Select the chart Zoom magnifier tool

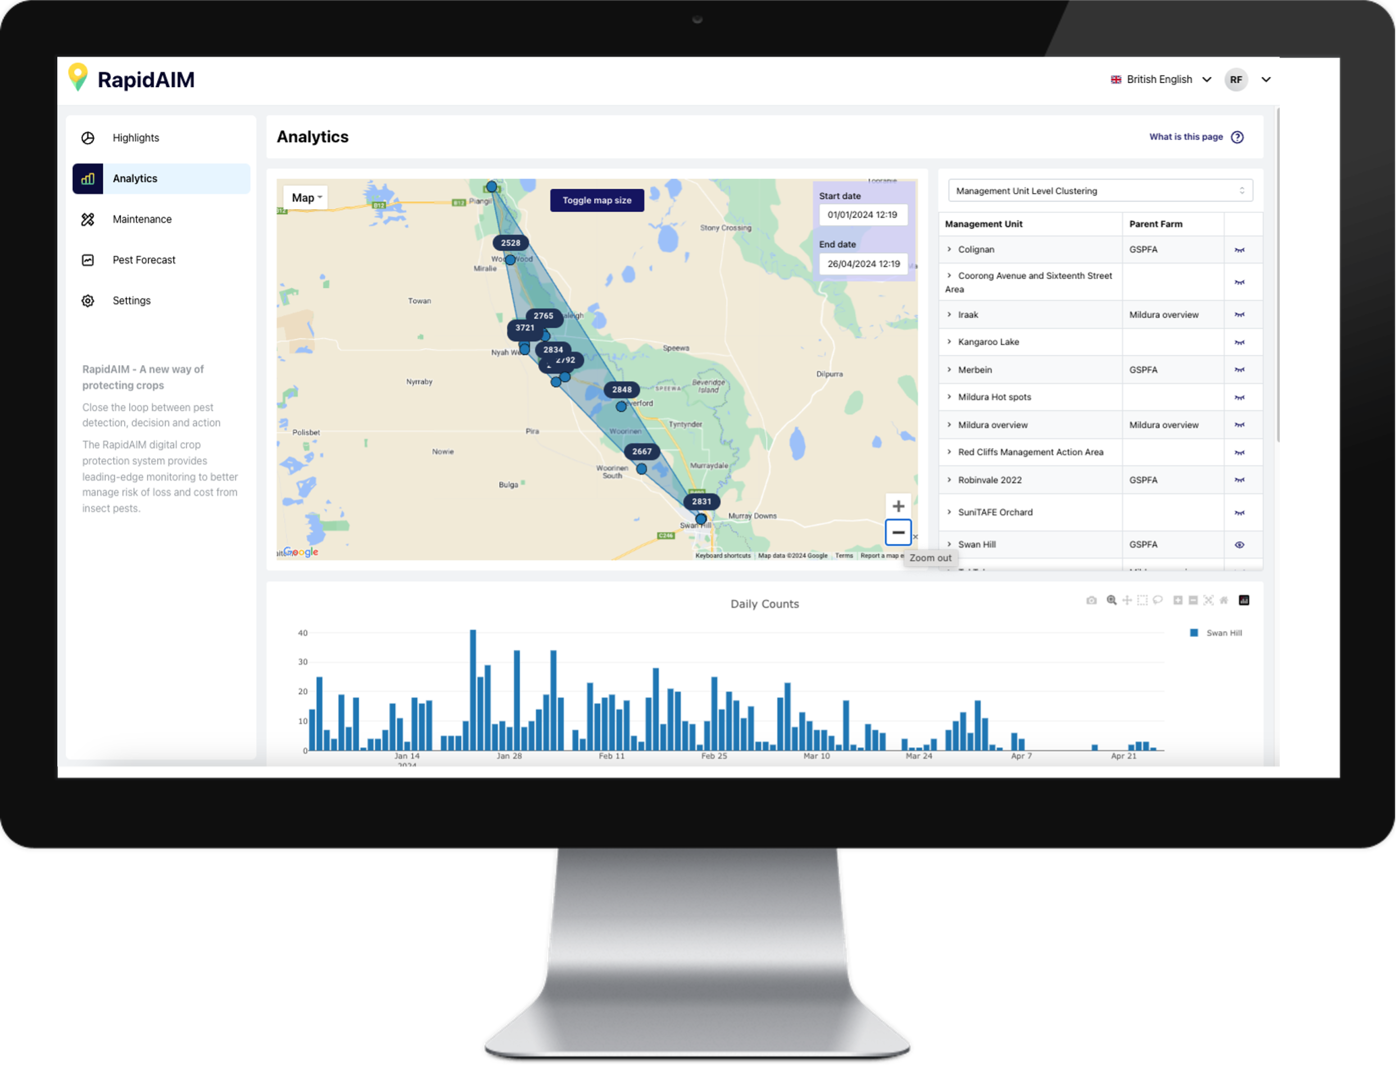(x=1111, y=600)
